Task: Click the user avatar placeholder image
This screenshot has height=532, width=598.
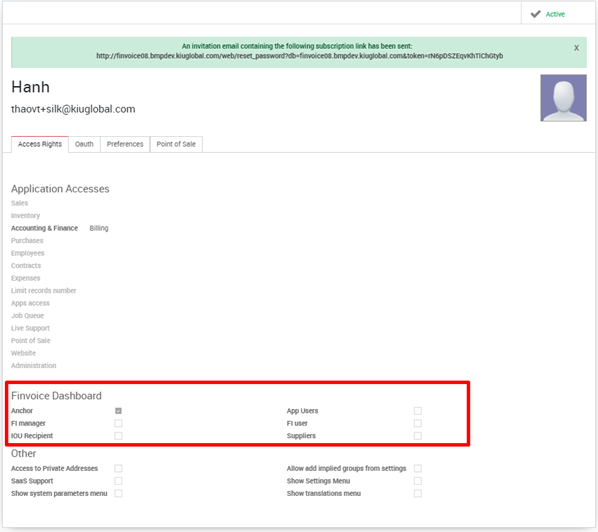Action: click(x=563, y=98)
